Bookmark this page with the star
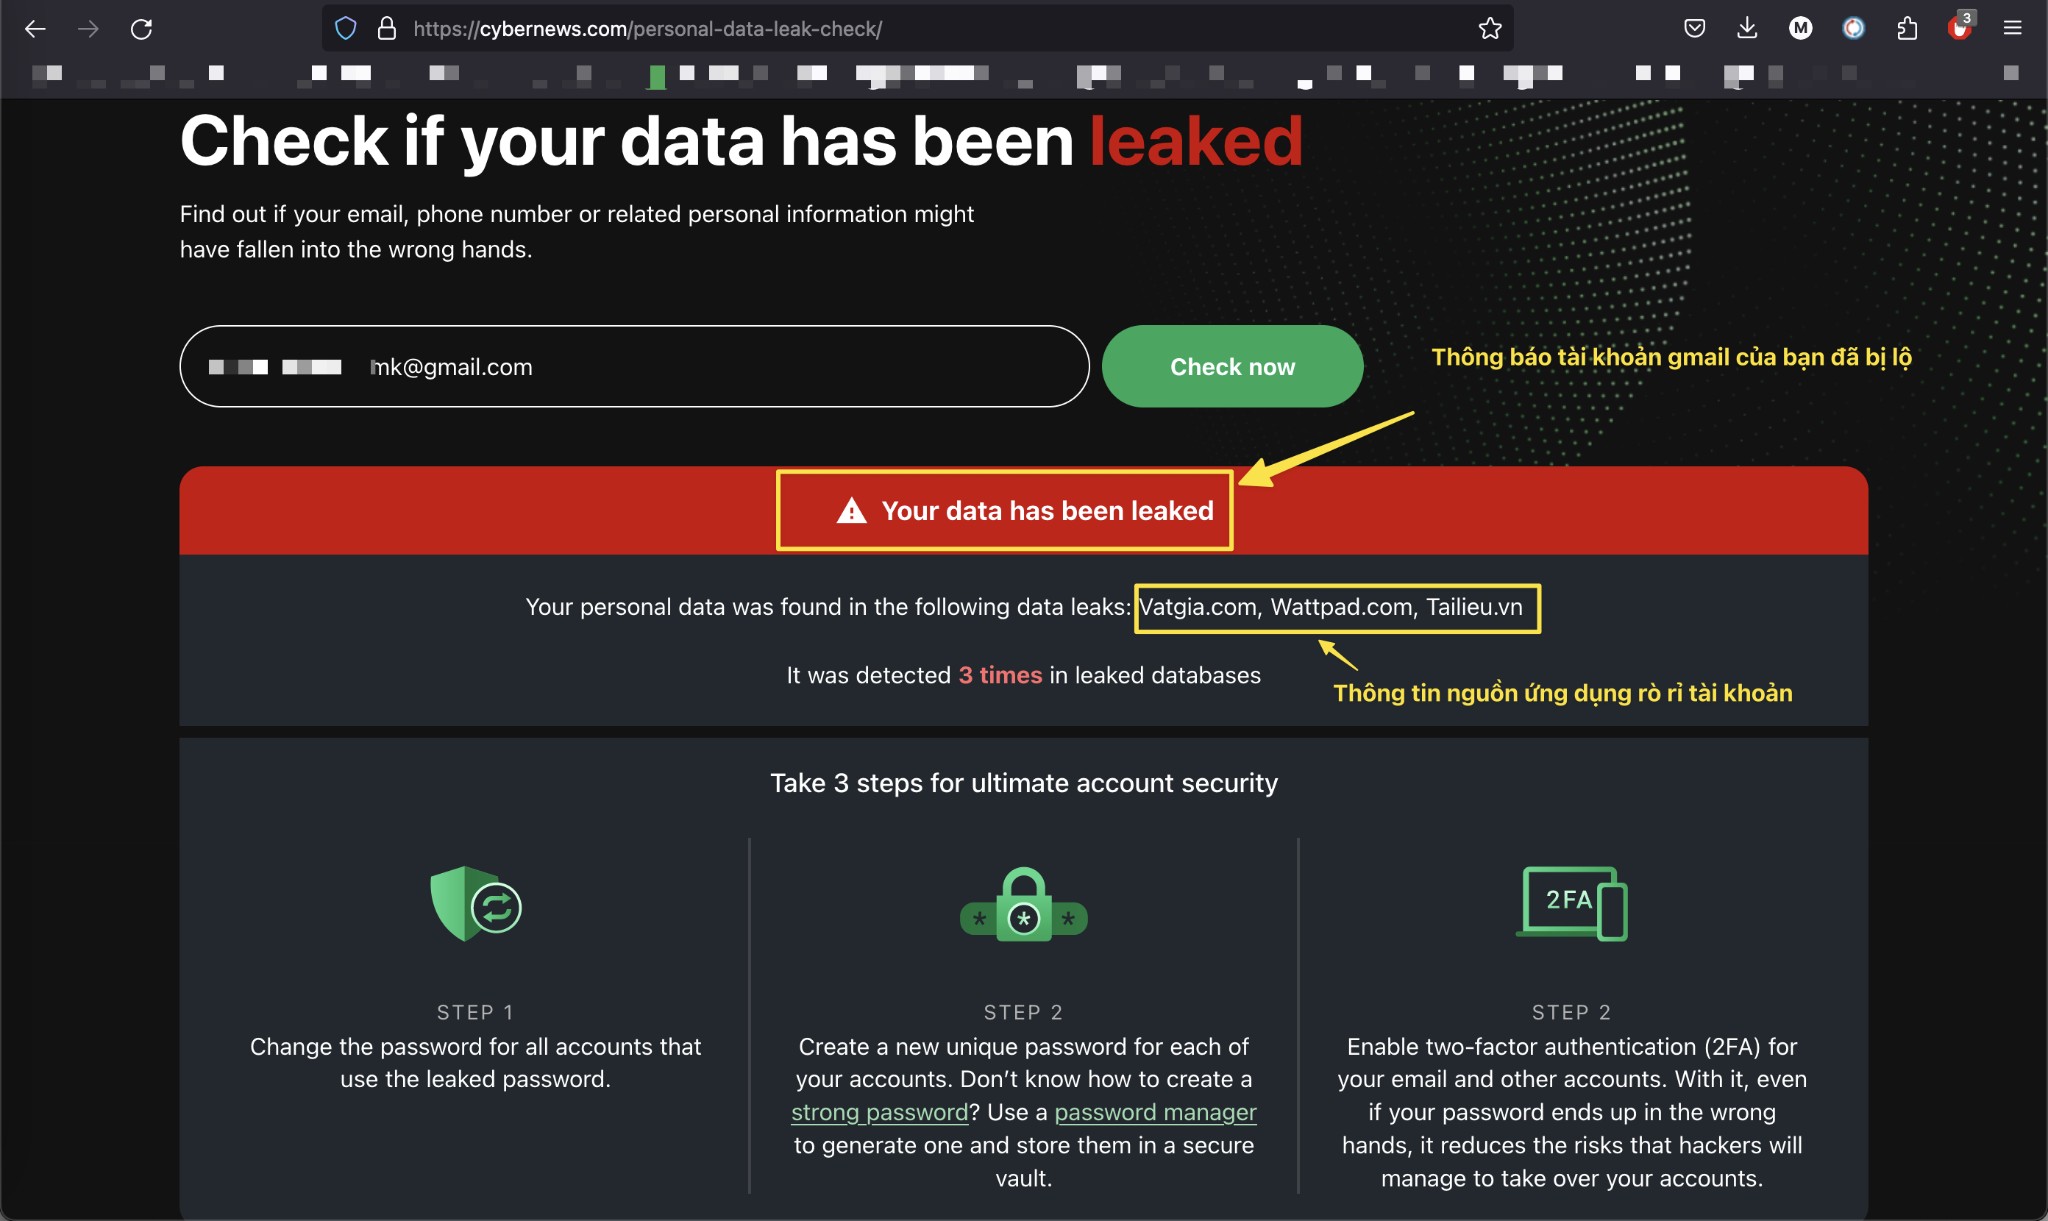This screenshot has height=1221, width=2048. point(1490,29)
